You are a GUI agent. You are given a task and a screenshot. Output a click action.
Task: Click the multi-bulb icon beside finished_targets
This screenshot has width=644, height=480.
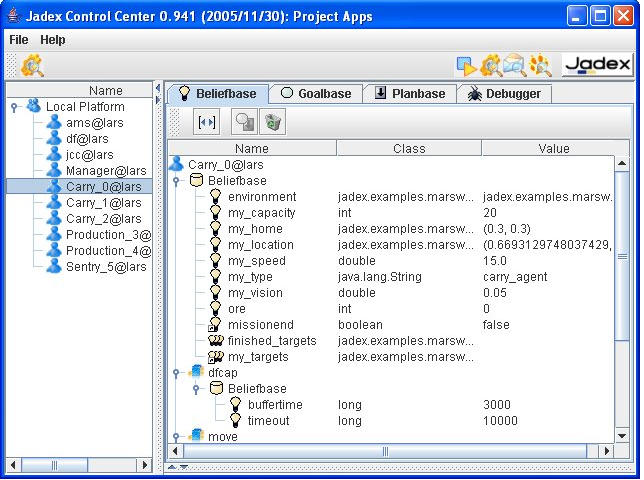tap(216, 340)
